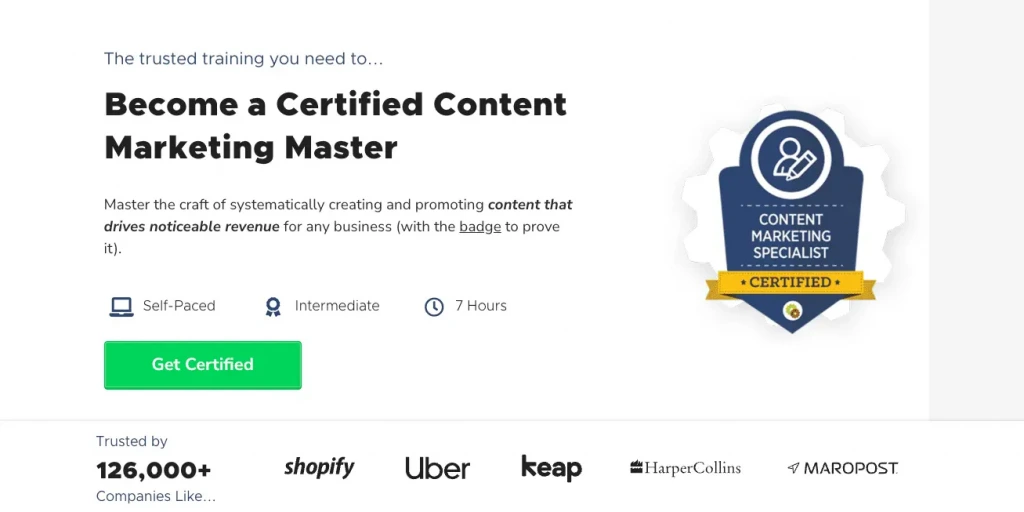Select the Keap logo
This screenshot has height=512, width=1024.
(551, 468)
